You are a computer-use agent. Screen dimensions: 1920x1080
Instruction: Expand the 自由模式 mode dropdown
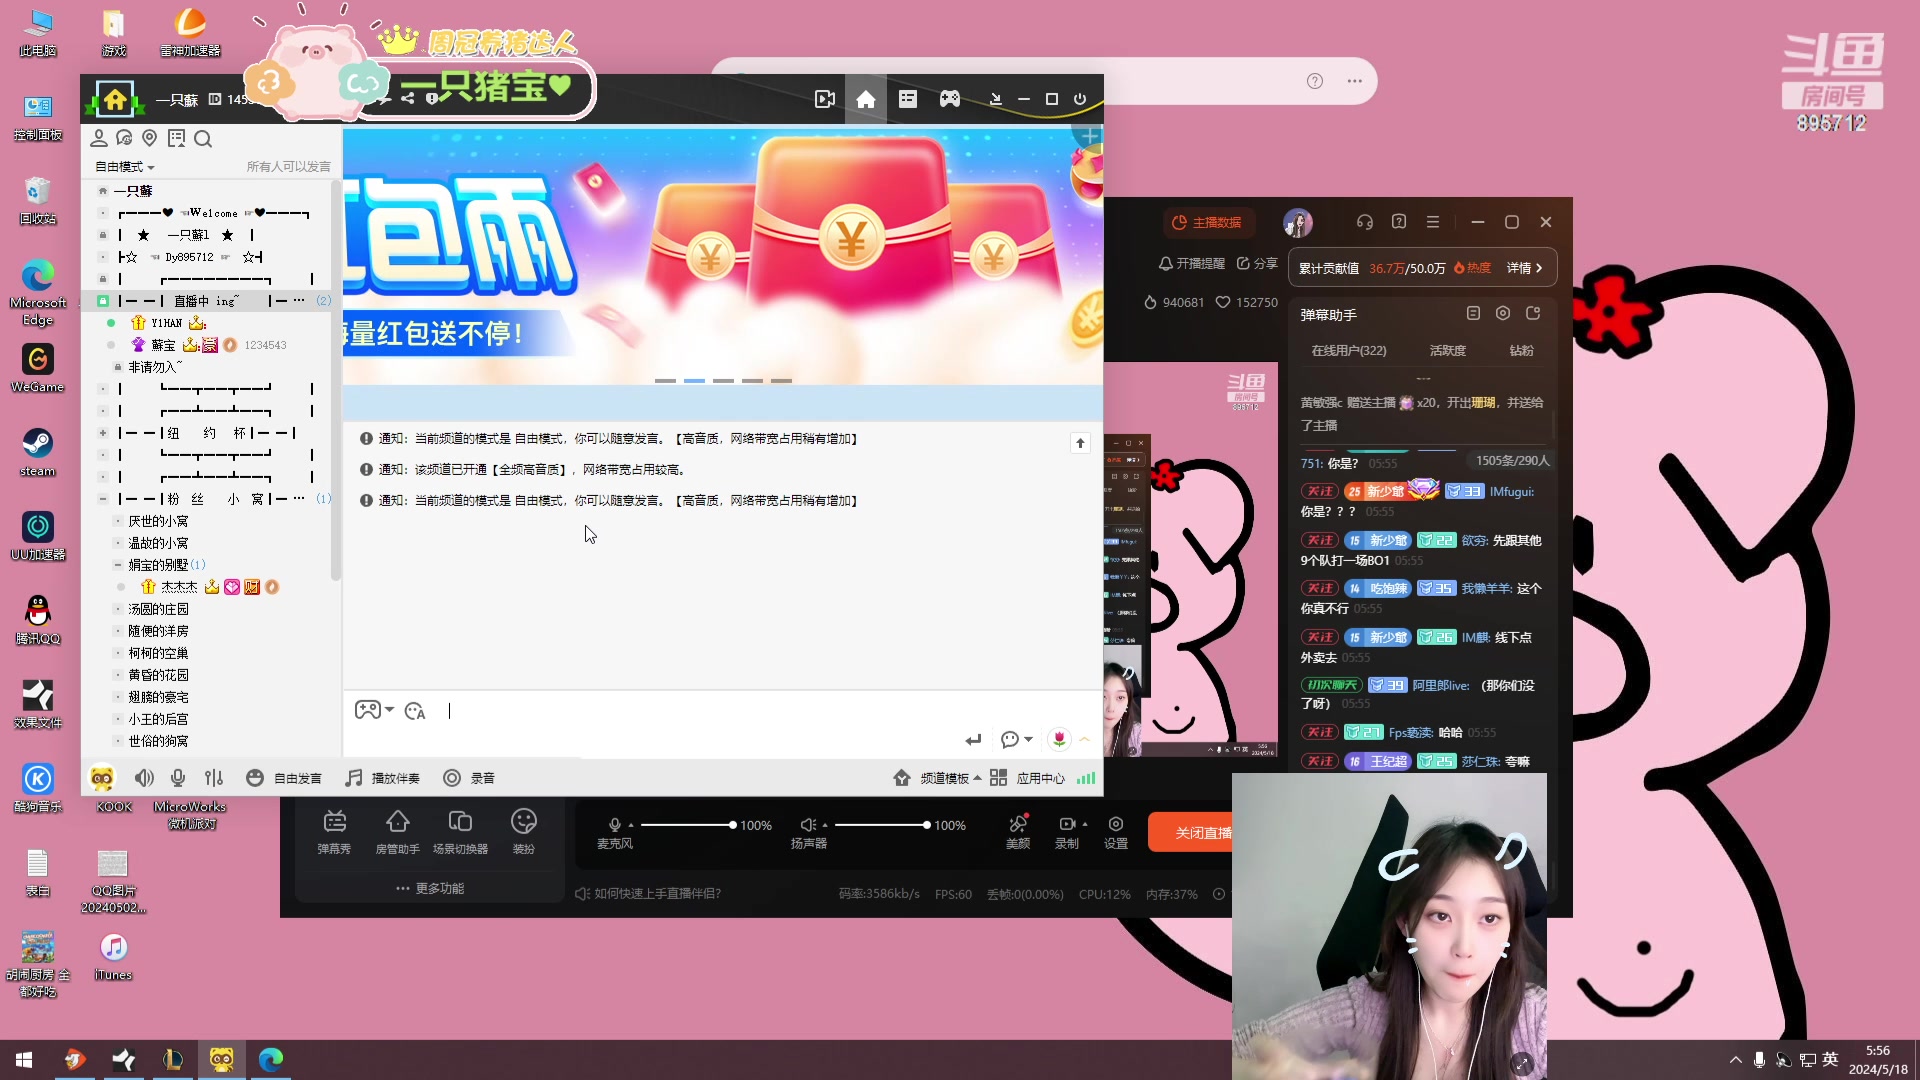(125, 167)
